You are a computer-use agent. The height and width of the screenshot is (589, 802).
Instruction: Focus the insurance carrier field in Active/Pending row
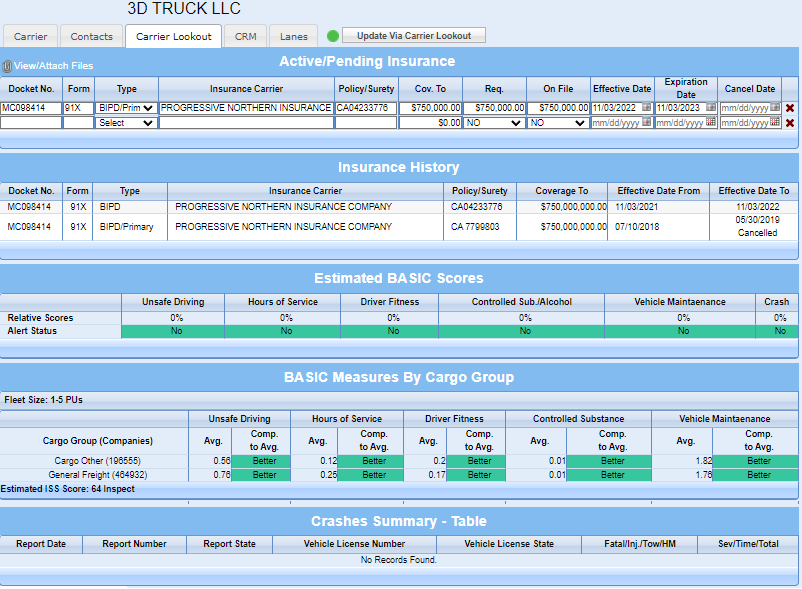[x=246, y=108]
